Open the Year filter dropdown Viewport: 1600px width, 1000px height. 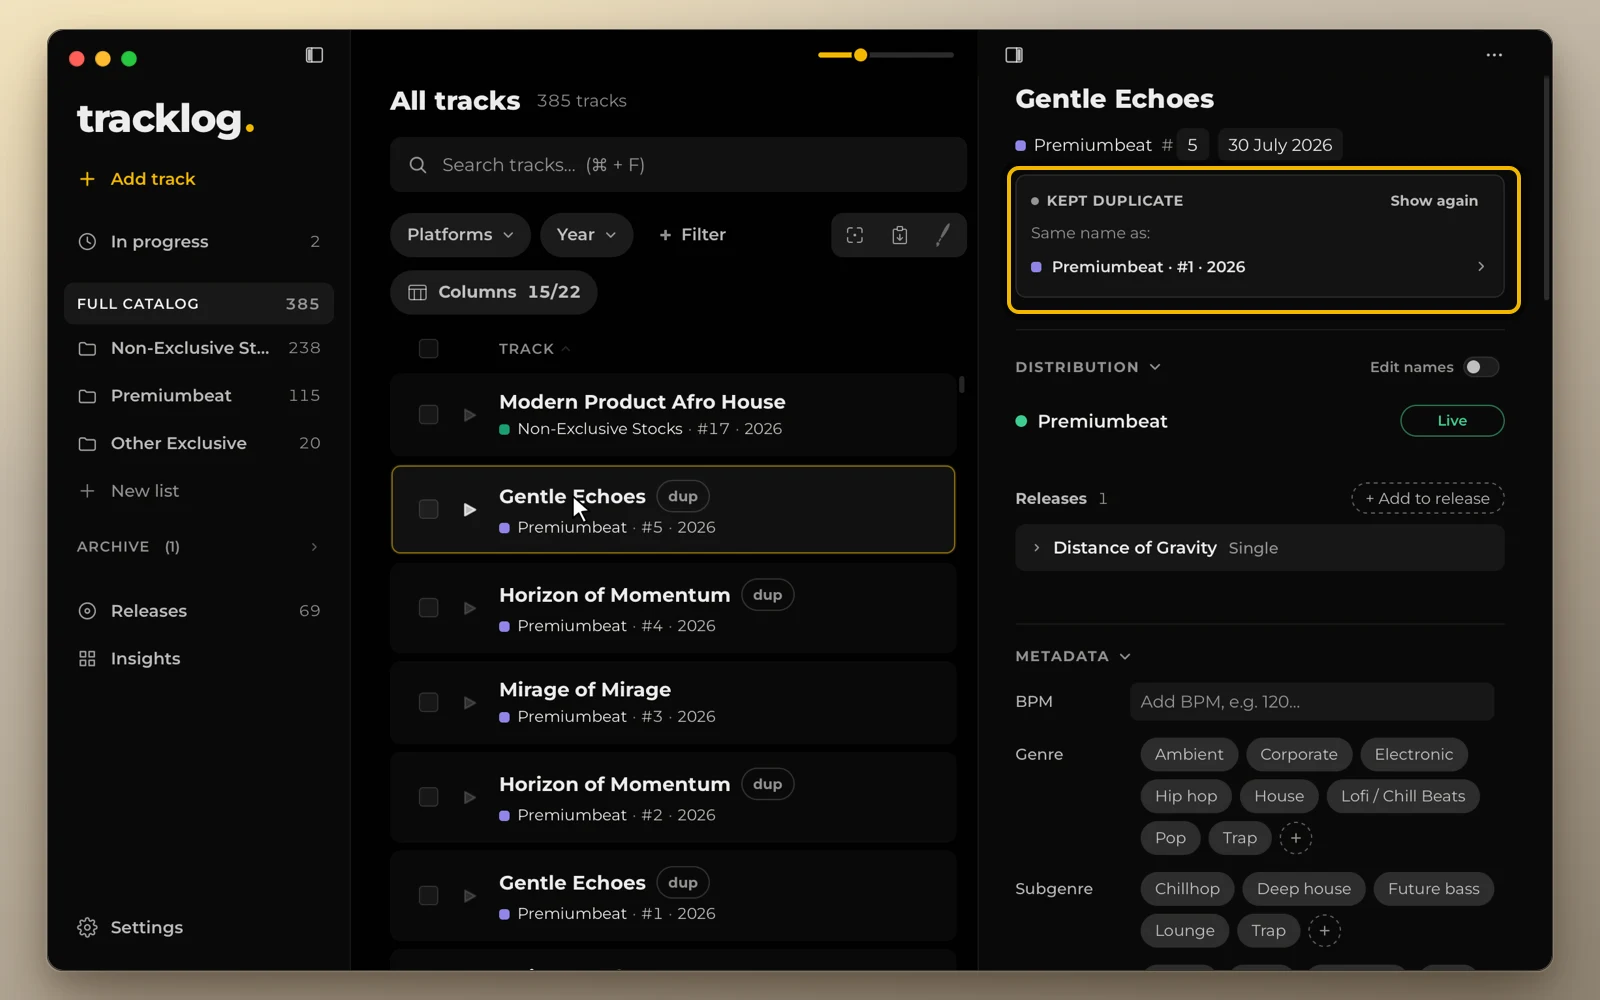[x=587, y=235]
